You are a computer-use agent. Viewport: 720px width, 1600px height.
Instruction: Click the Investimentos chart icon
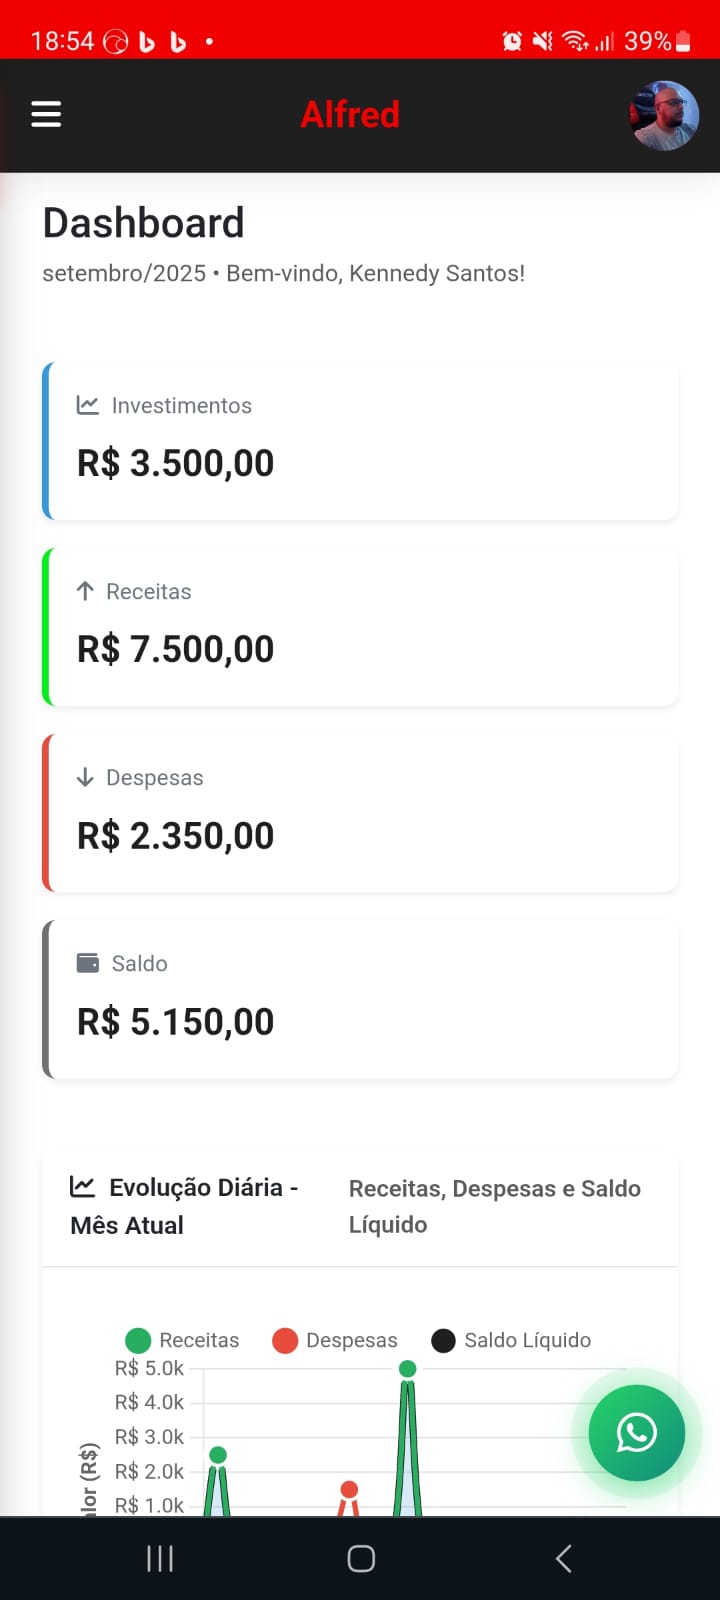[x=88, y=405]
